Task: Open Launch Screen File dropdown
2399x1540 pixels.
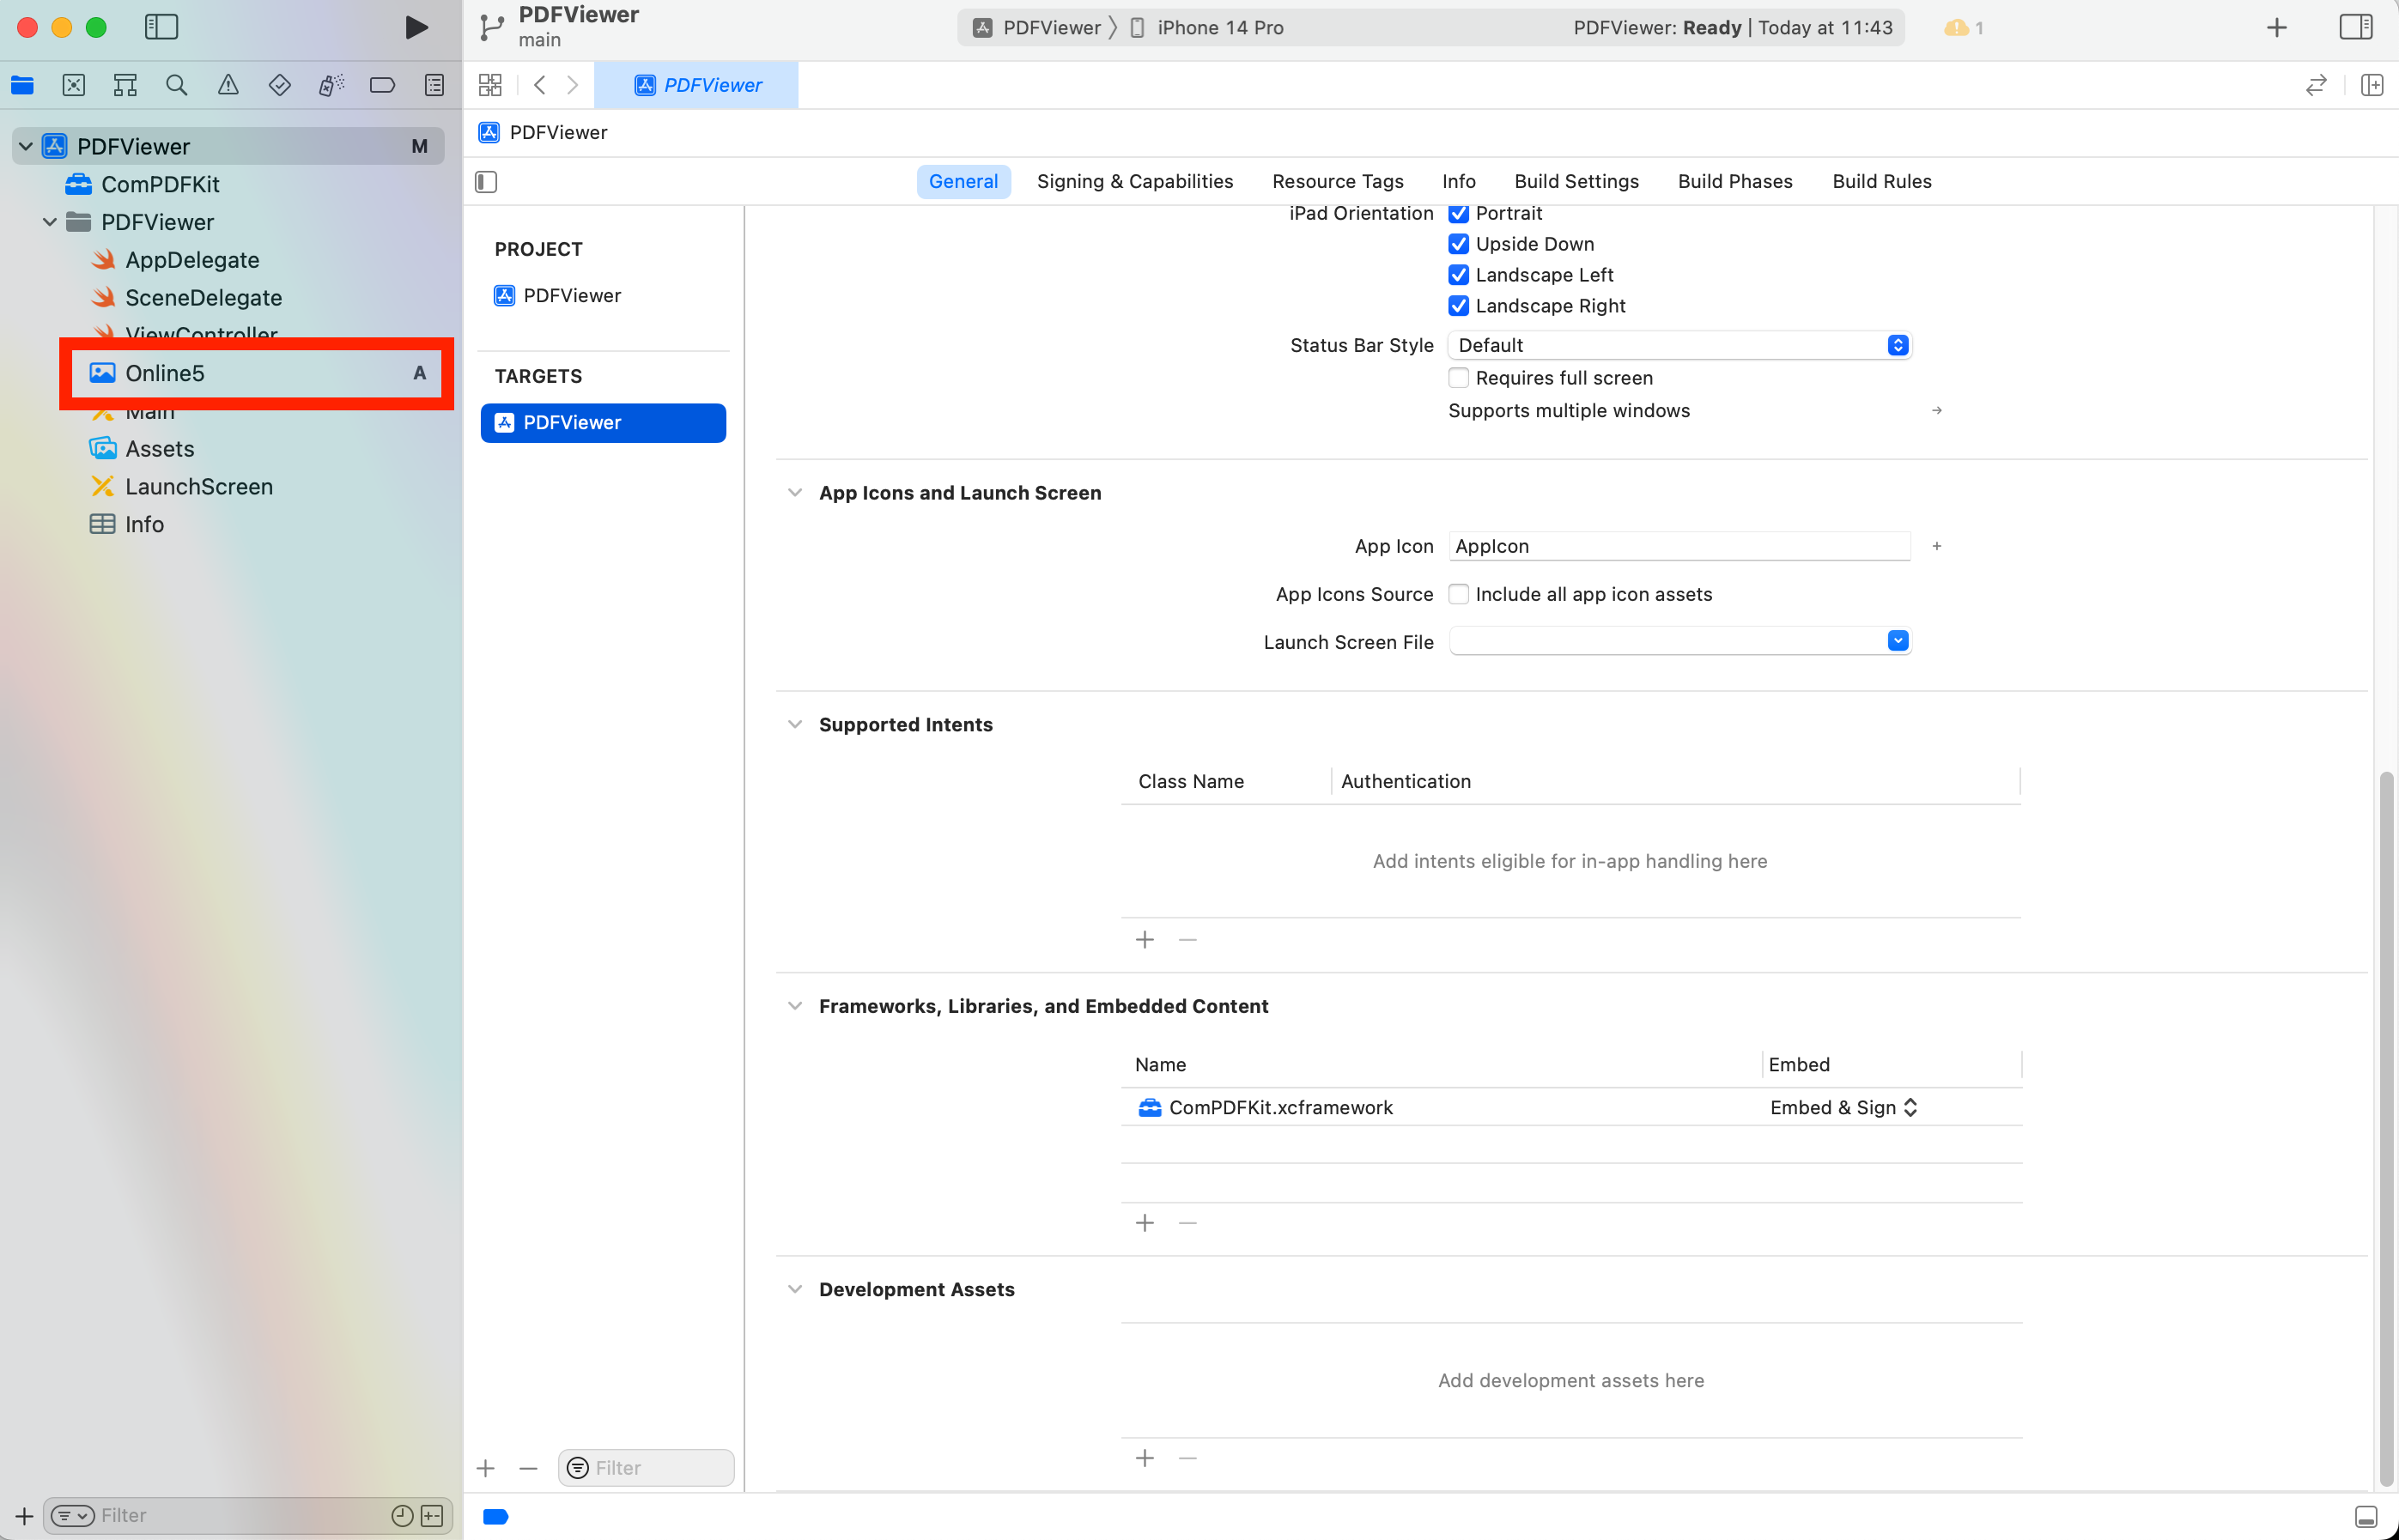Action: point(1679,641)
